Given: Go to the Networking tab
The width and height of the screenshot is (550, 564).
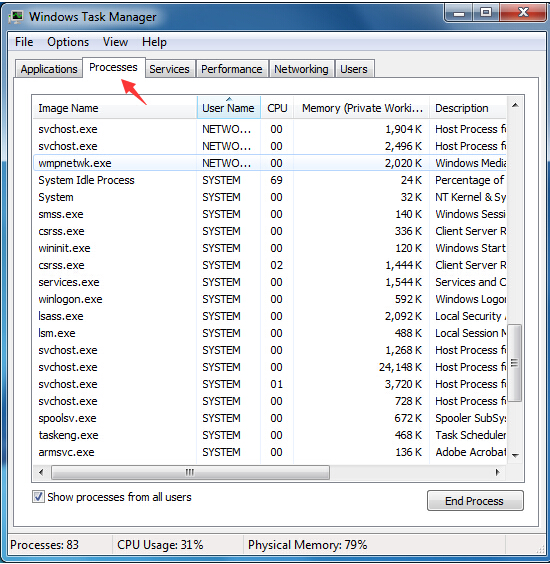Looking at the screenshot, I should (x=301, y=69).
